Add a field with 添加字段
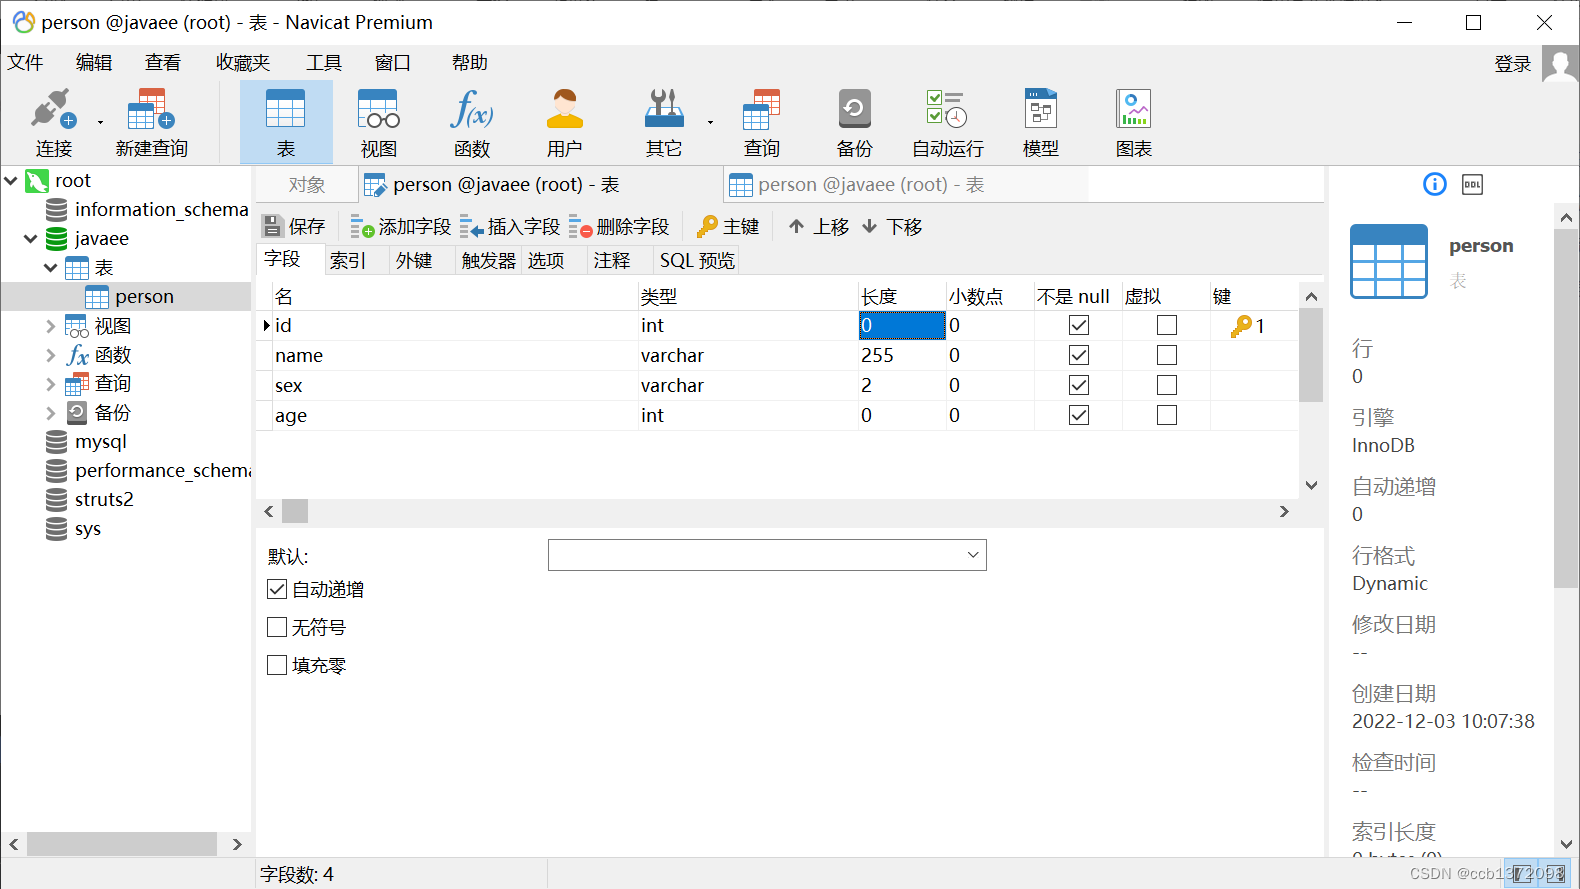1580x889 pixels. [401, 227]
